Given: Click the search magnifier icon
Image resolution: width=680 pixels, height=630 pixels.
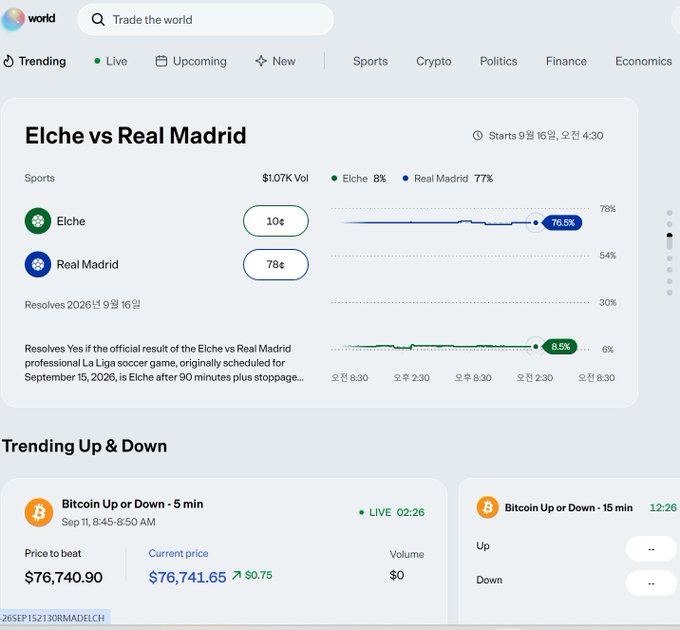Looking at the screenshot, I should click(x=98, y=20).
